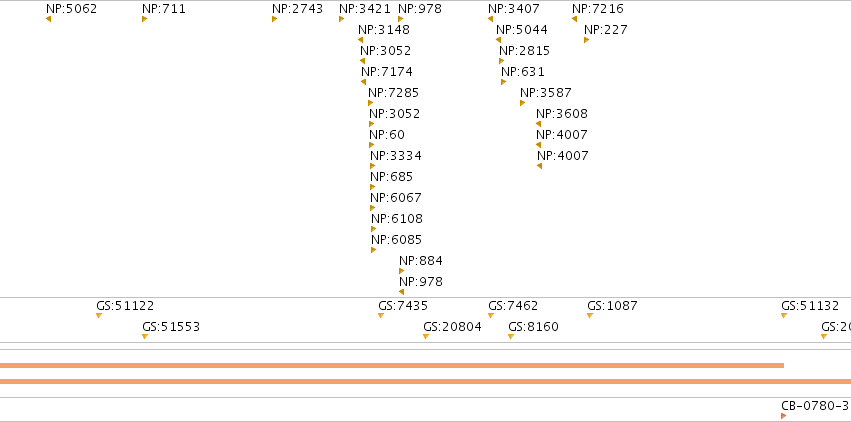Choose the NP:5044 feature arrow
Screen dimensions: 851x422
(498, 40)
